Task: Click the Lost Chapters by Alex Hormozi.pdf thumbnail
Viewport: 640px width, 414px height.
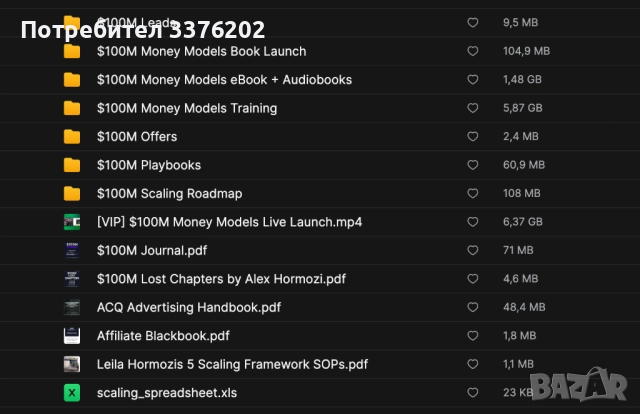Action: (72, 279)
